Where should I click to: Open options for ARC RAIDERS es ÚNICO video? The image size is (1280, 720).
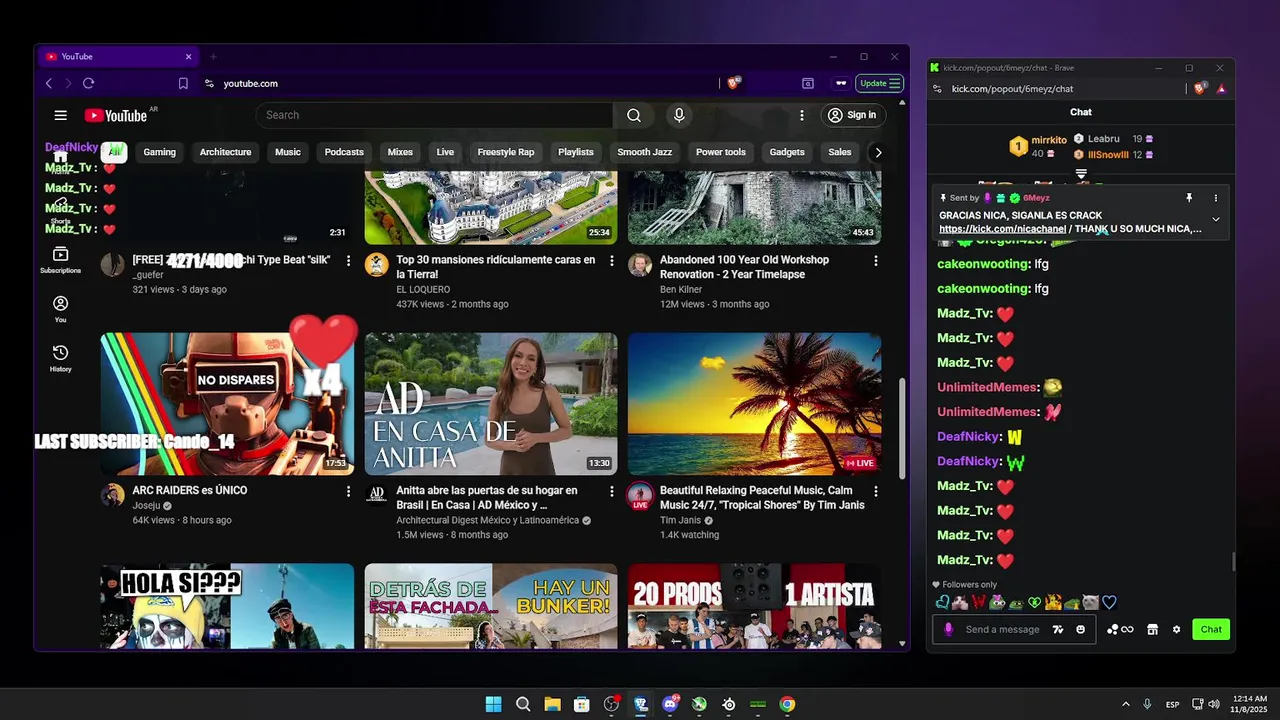pyautogui.click(x=348, y=491)
